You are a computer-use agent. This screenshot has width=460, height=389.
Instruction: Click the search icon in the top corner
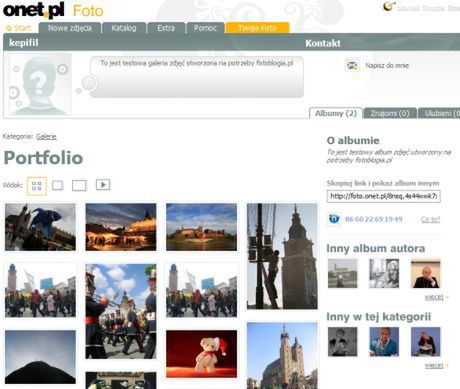coord(388,6)
